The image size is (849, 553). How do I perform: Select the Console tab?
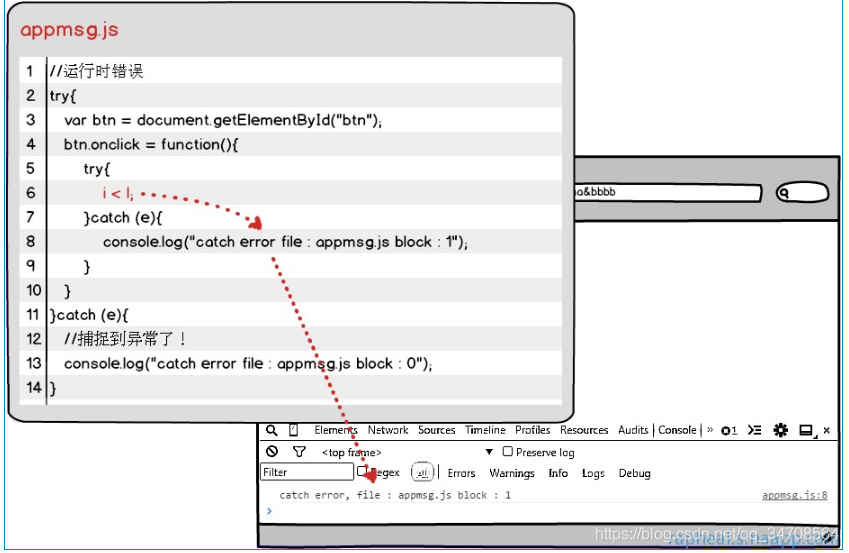(677, 430)
